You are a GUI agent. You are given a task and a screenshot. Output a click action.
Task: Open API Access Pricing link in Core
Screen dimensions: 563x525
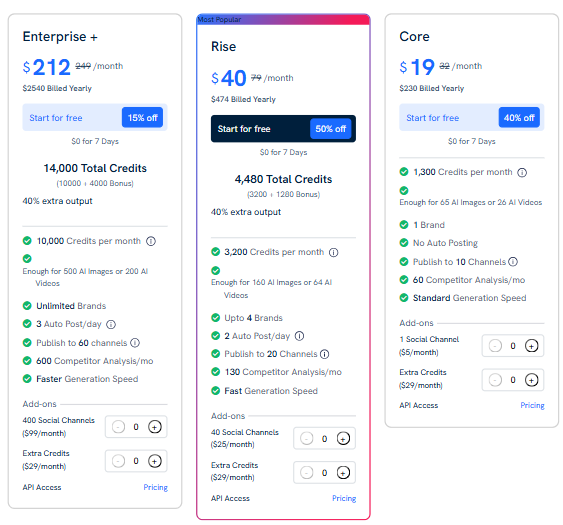click(532, 405)
